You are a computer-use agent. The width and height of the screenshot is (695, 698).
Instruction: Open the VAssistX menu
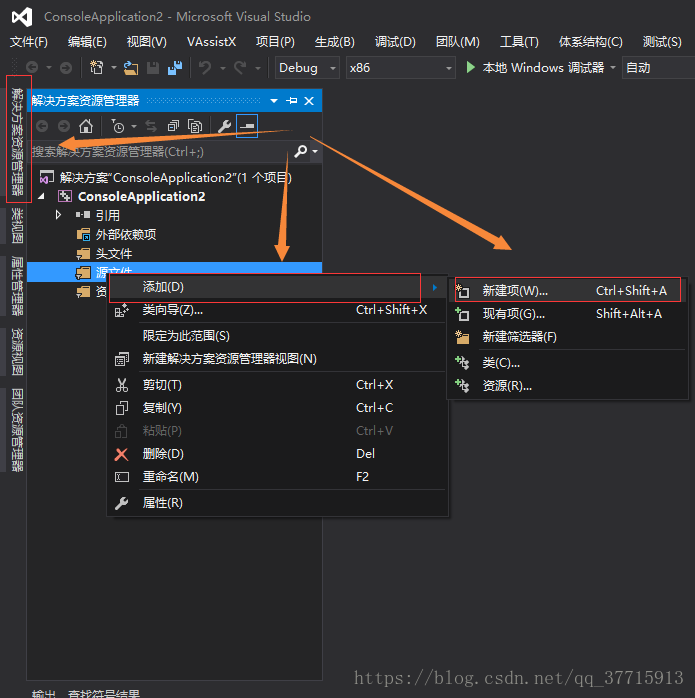pyautogui.click(x=211, y=42)
